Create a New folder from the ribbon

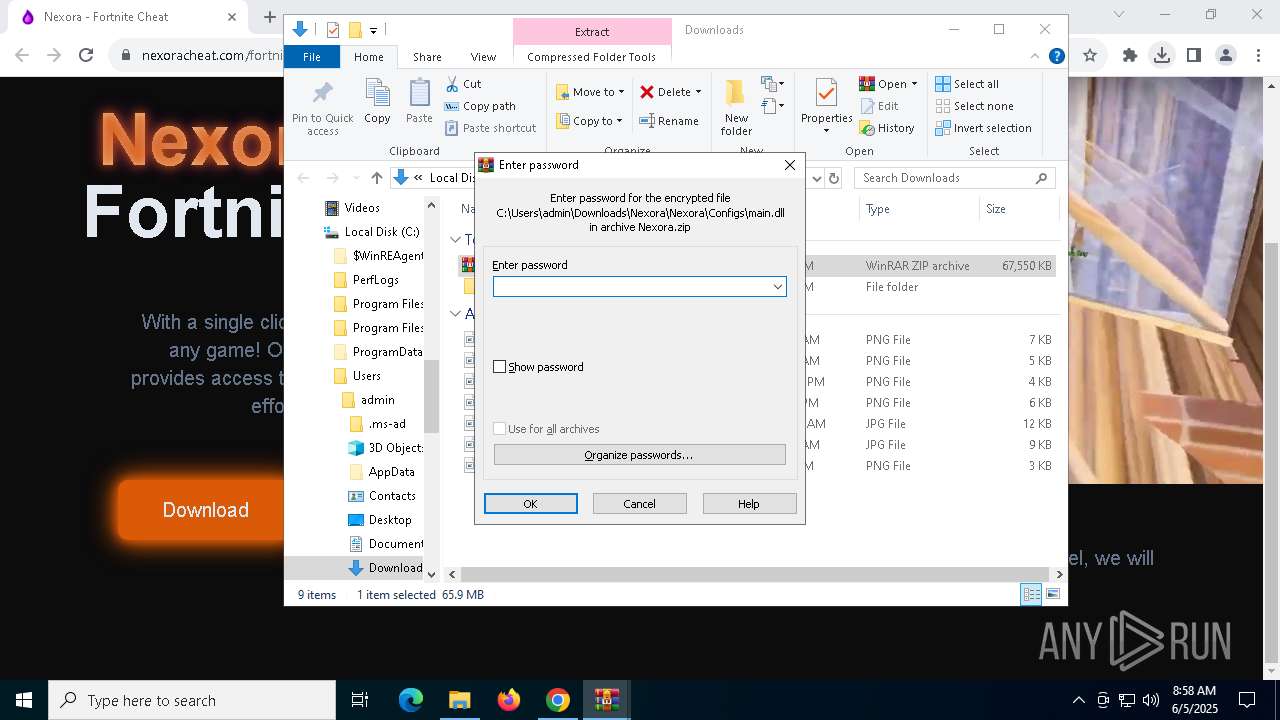click(x=736, y=107)
